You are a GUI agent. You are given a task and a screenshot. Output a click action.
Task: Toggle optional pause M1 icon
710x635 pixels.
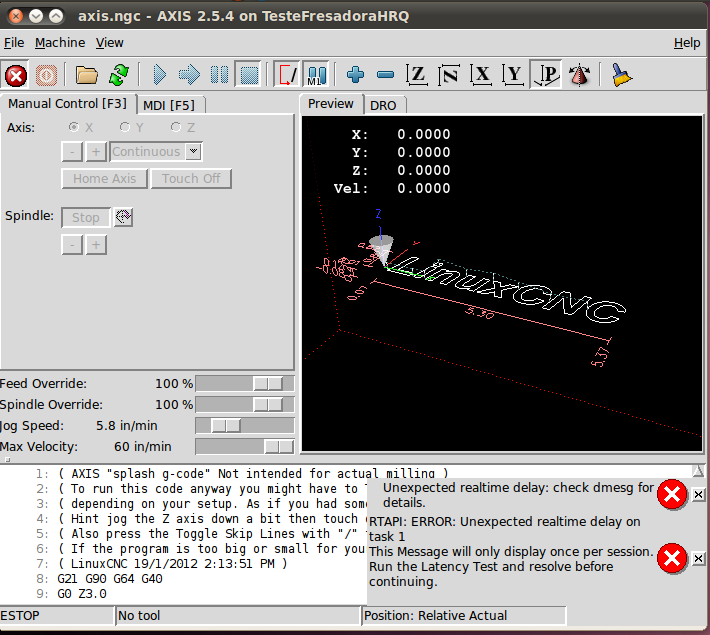[x=317, y=75]
